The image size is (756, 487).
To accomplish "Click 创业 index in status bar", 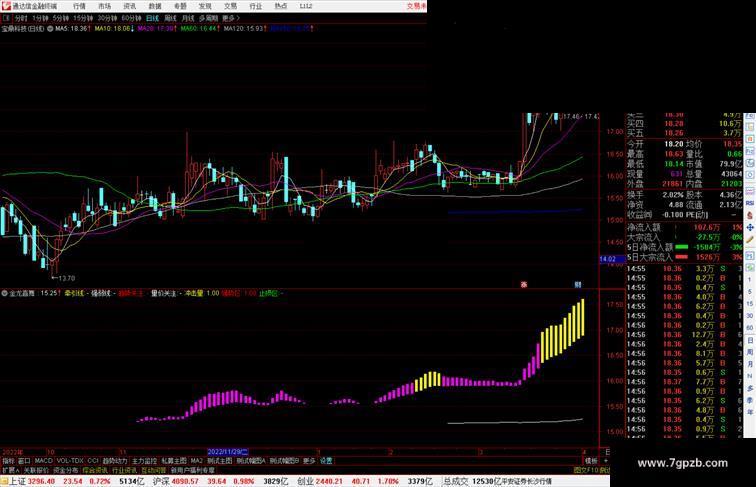I will (x=305, y=481).
